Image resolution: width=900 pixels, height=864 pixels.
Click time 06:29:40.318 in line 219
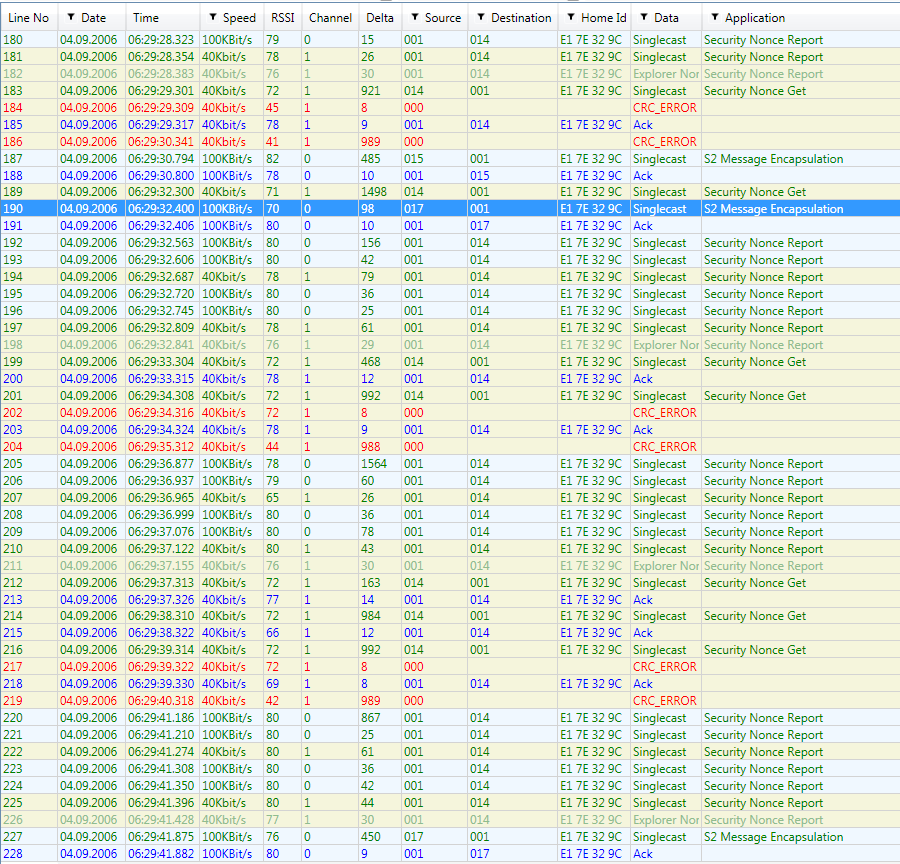pos(161,700)
